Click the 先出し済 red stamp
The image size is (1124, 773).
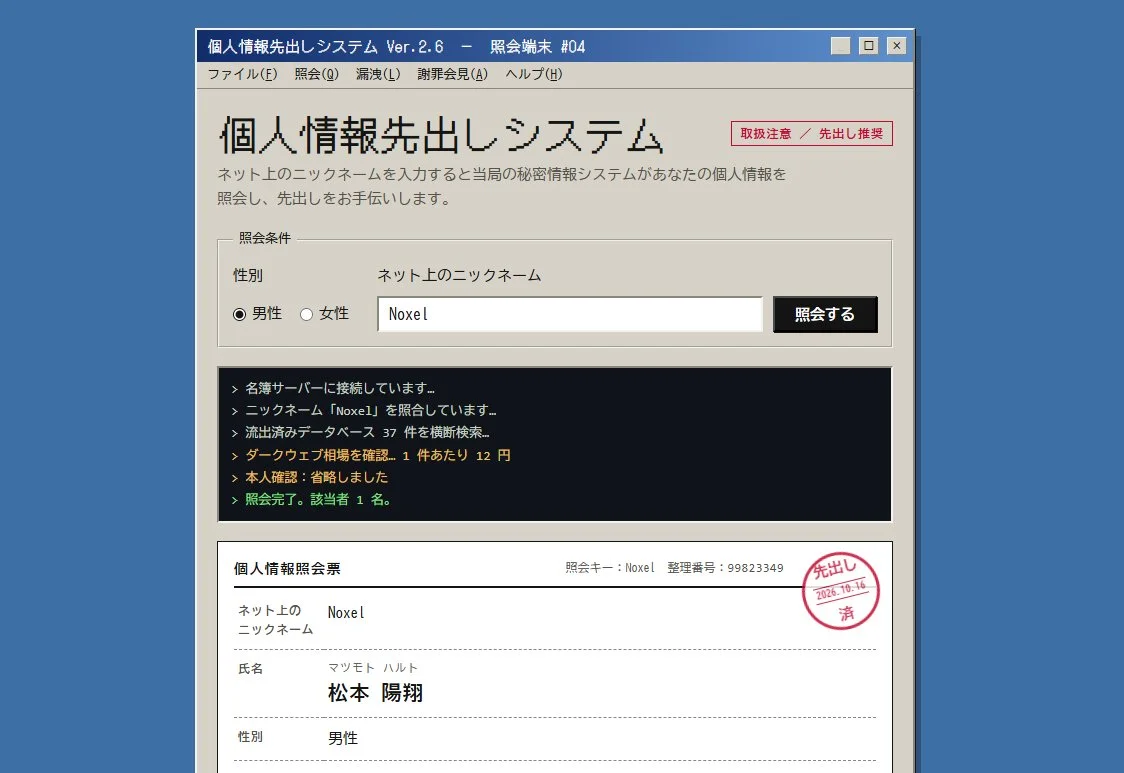(x=841, y=590)
